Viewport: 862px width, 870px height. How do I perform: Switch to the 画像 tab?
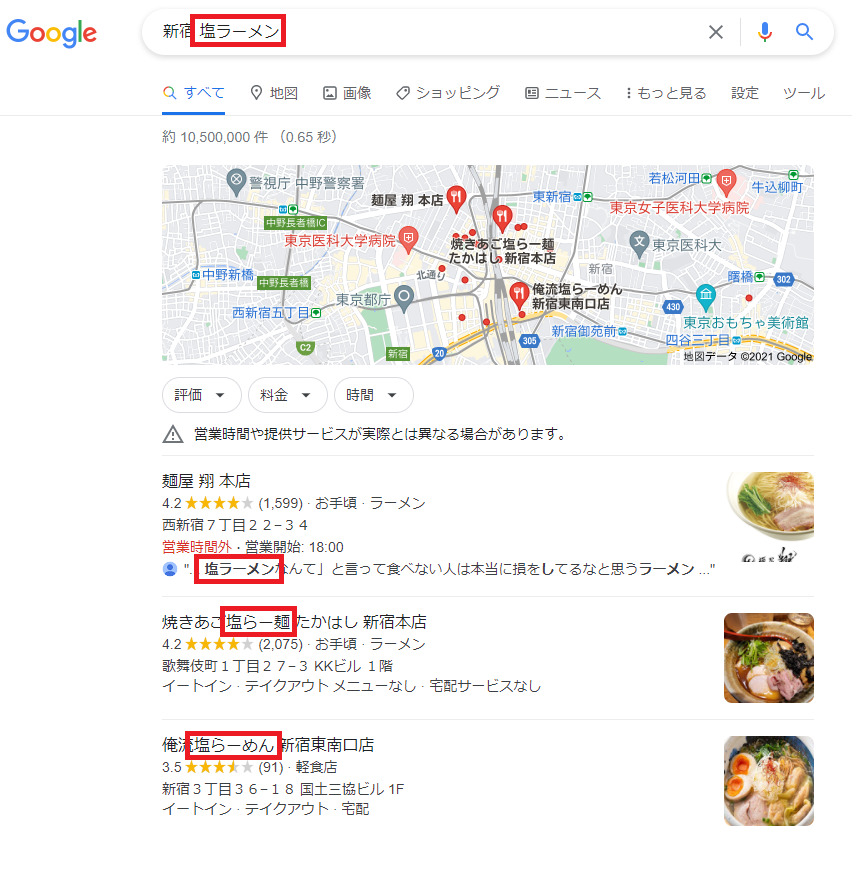click(347, 93)
